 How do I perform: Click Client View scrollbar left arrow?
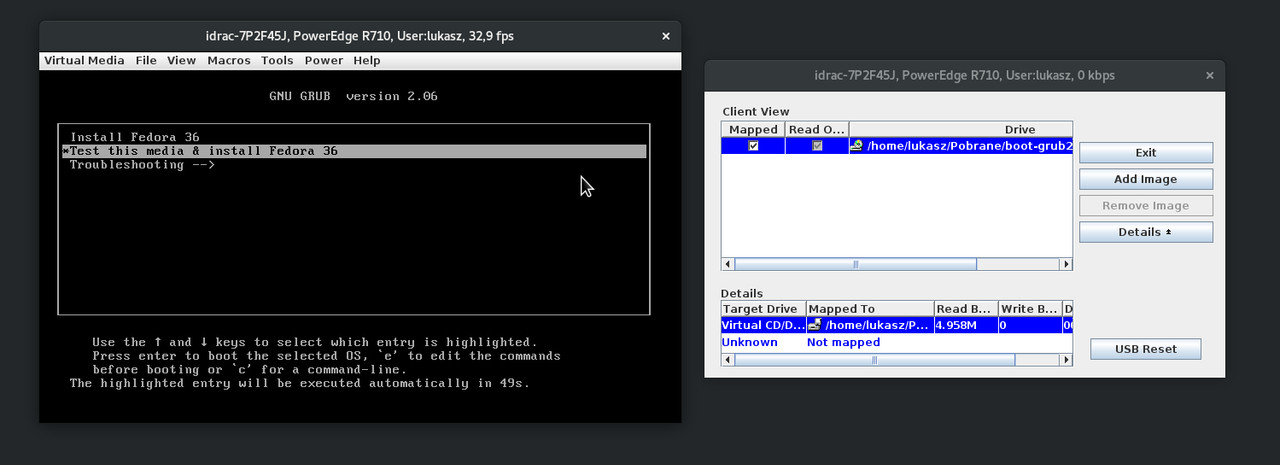[727, 264]
